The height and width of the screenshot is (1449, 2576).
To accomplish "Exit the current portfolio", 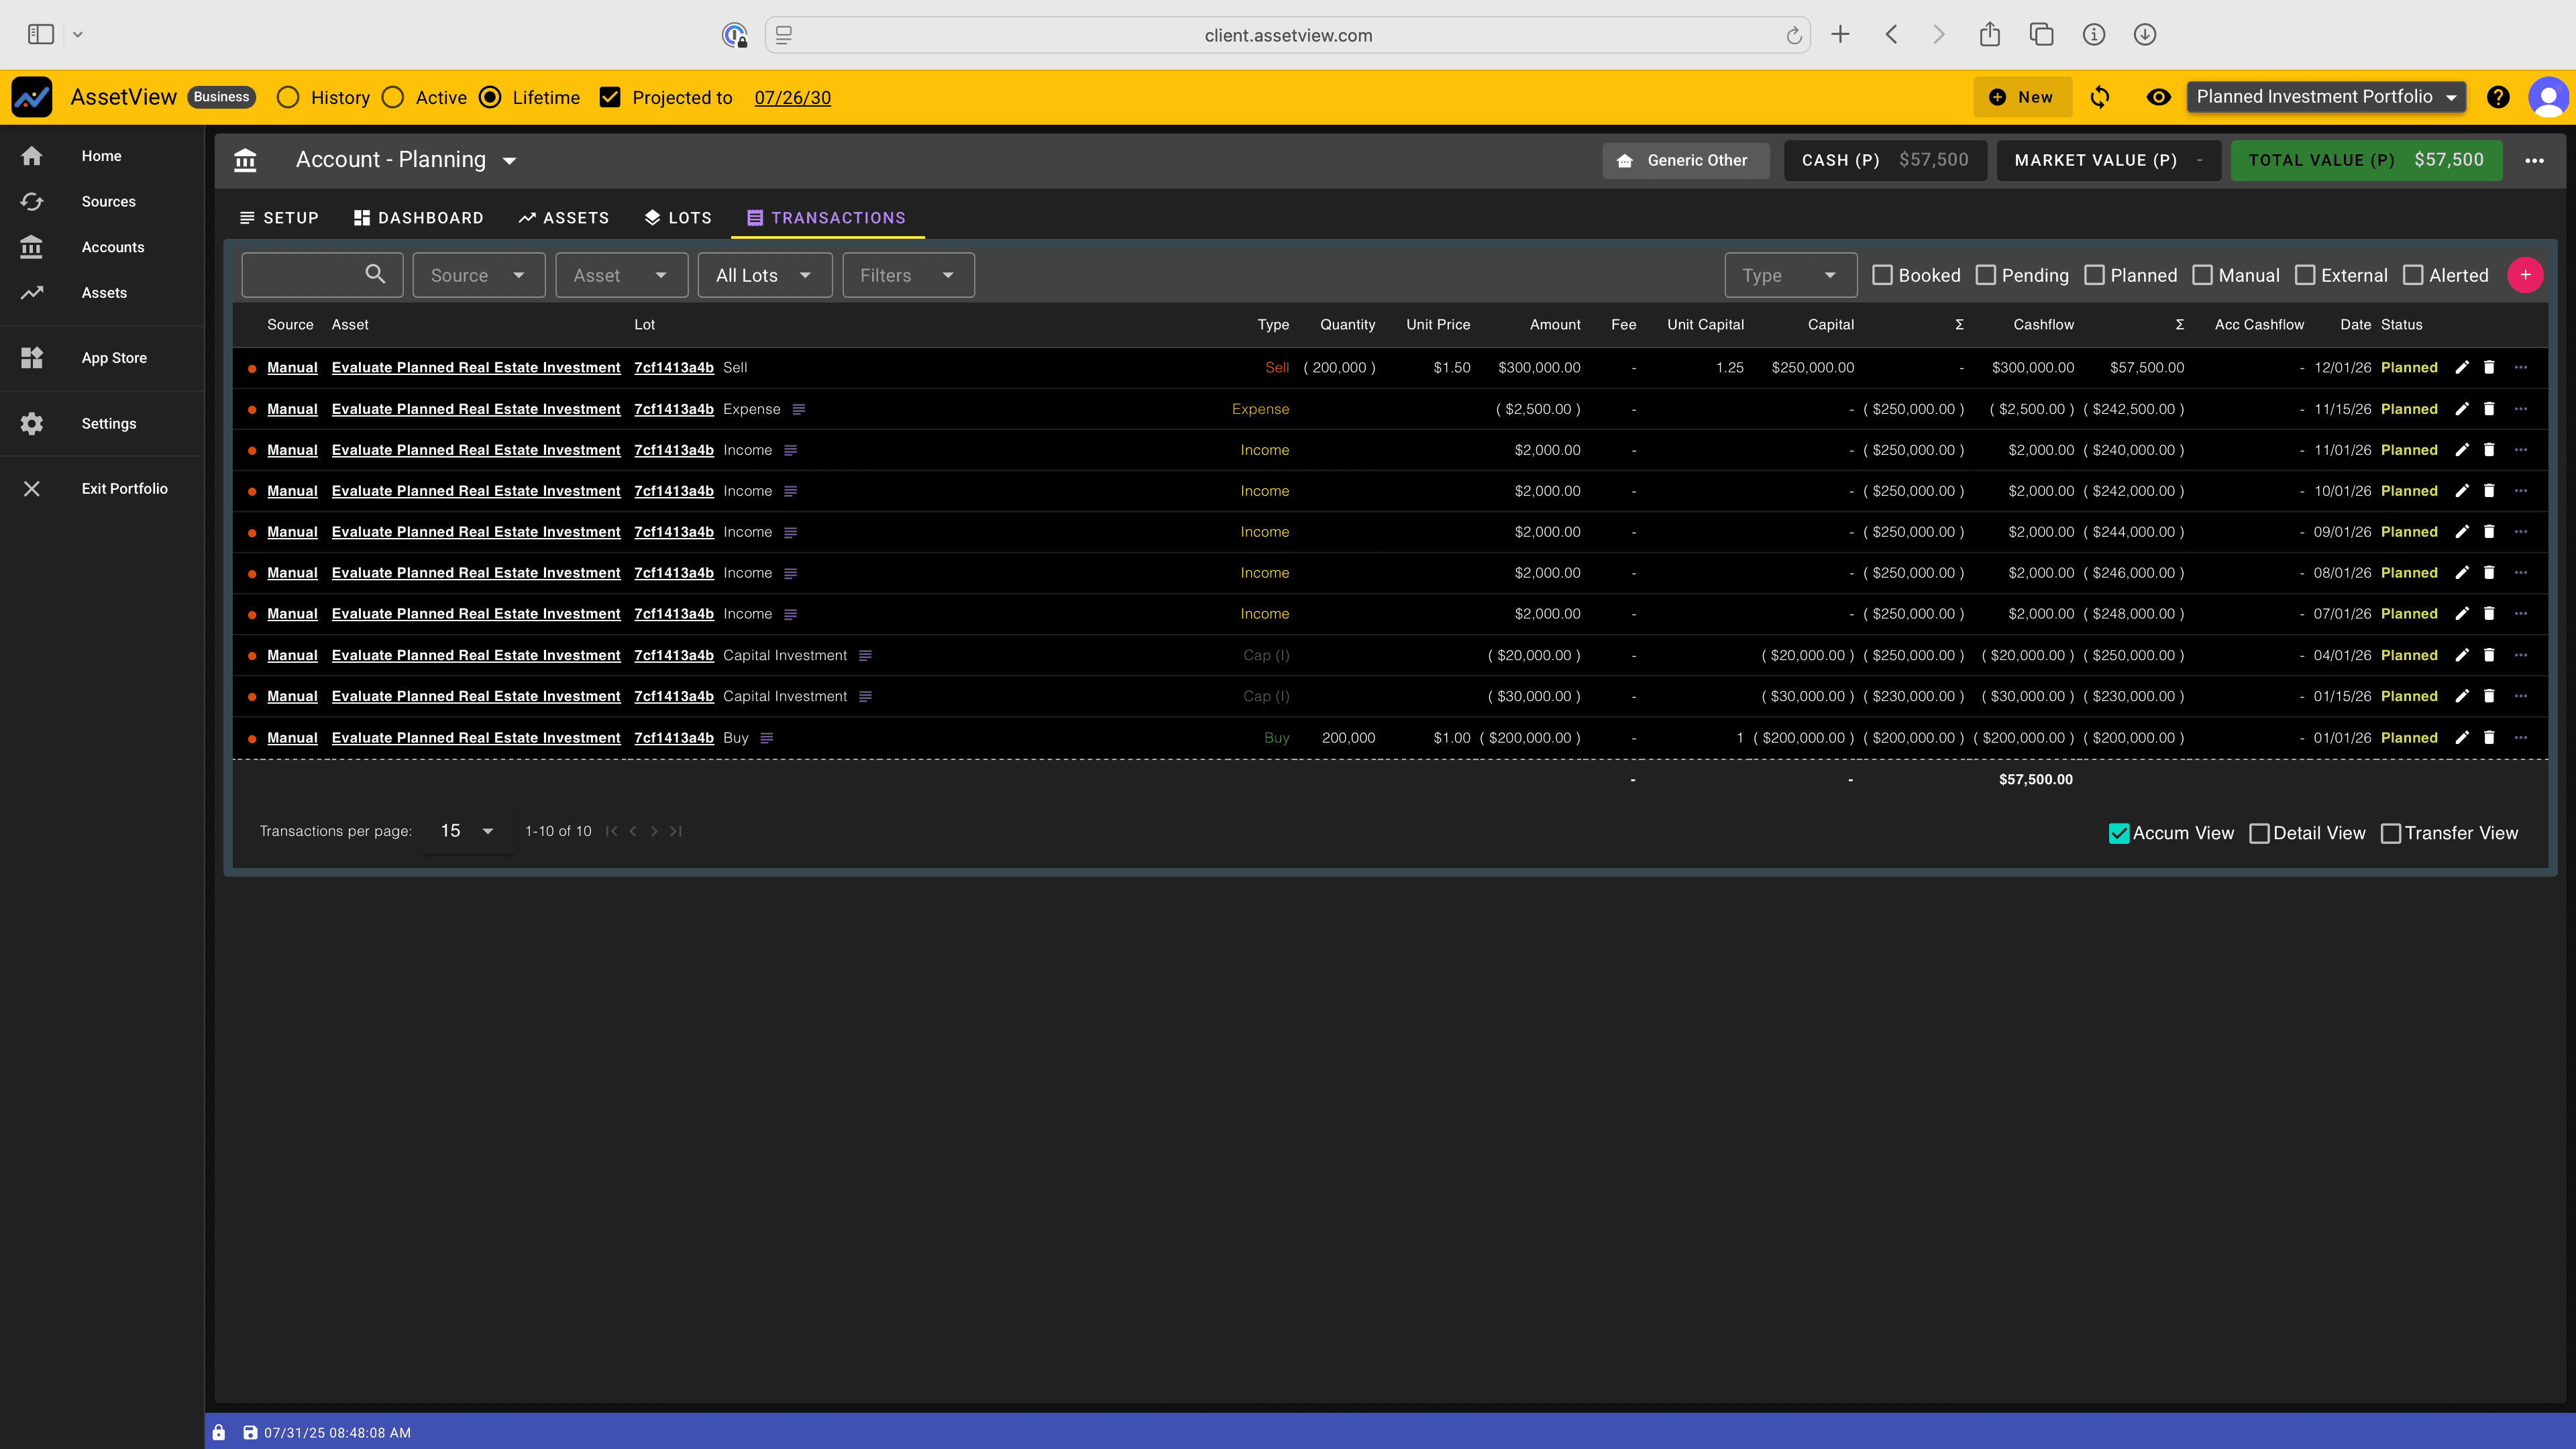I will [x=123, y=488].
